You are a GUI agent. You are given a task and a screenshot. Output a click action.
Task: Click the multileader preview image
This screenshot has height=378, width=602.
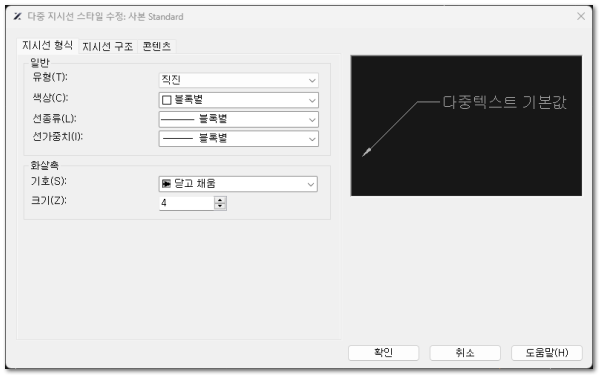point(466,126)
